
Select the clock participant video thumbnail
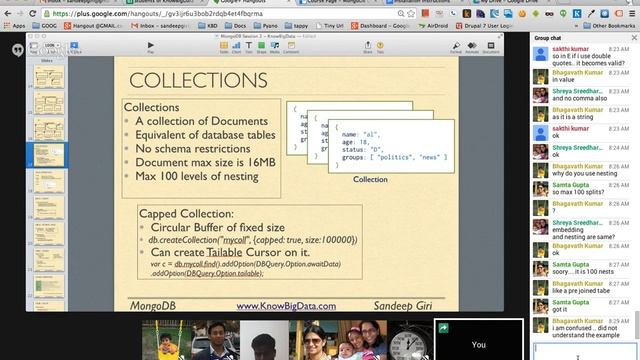coord(410,340)
